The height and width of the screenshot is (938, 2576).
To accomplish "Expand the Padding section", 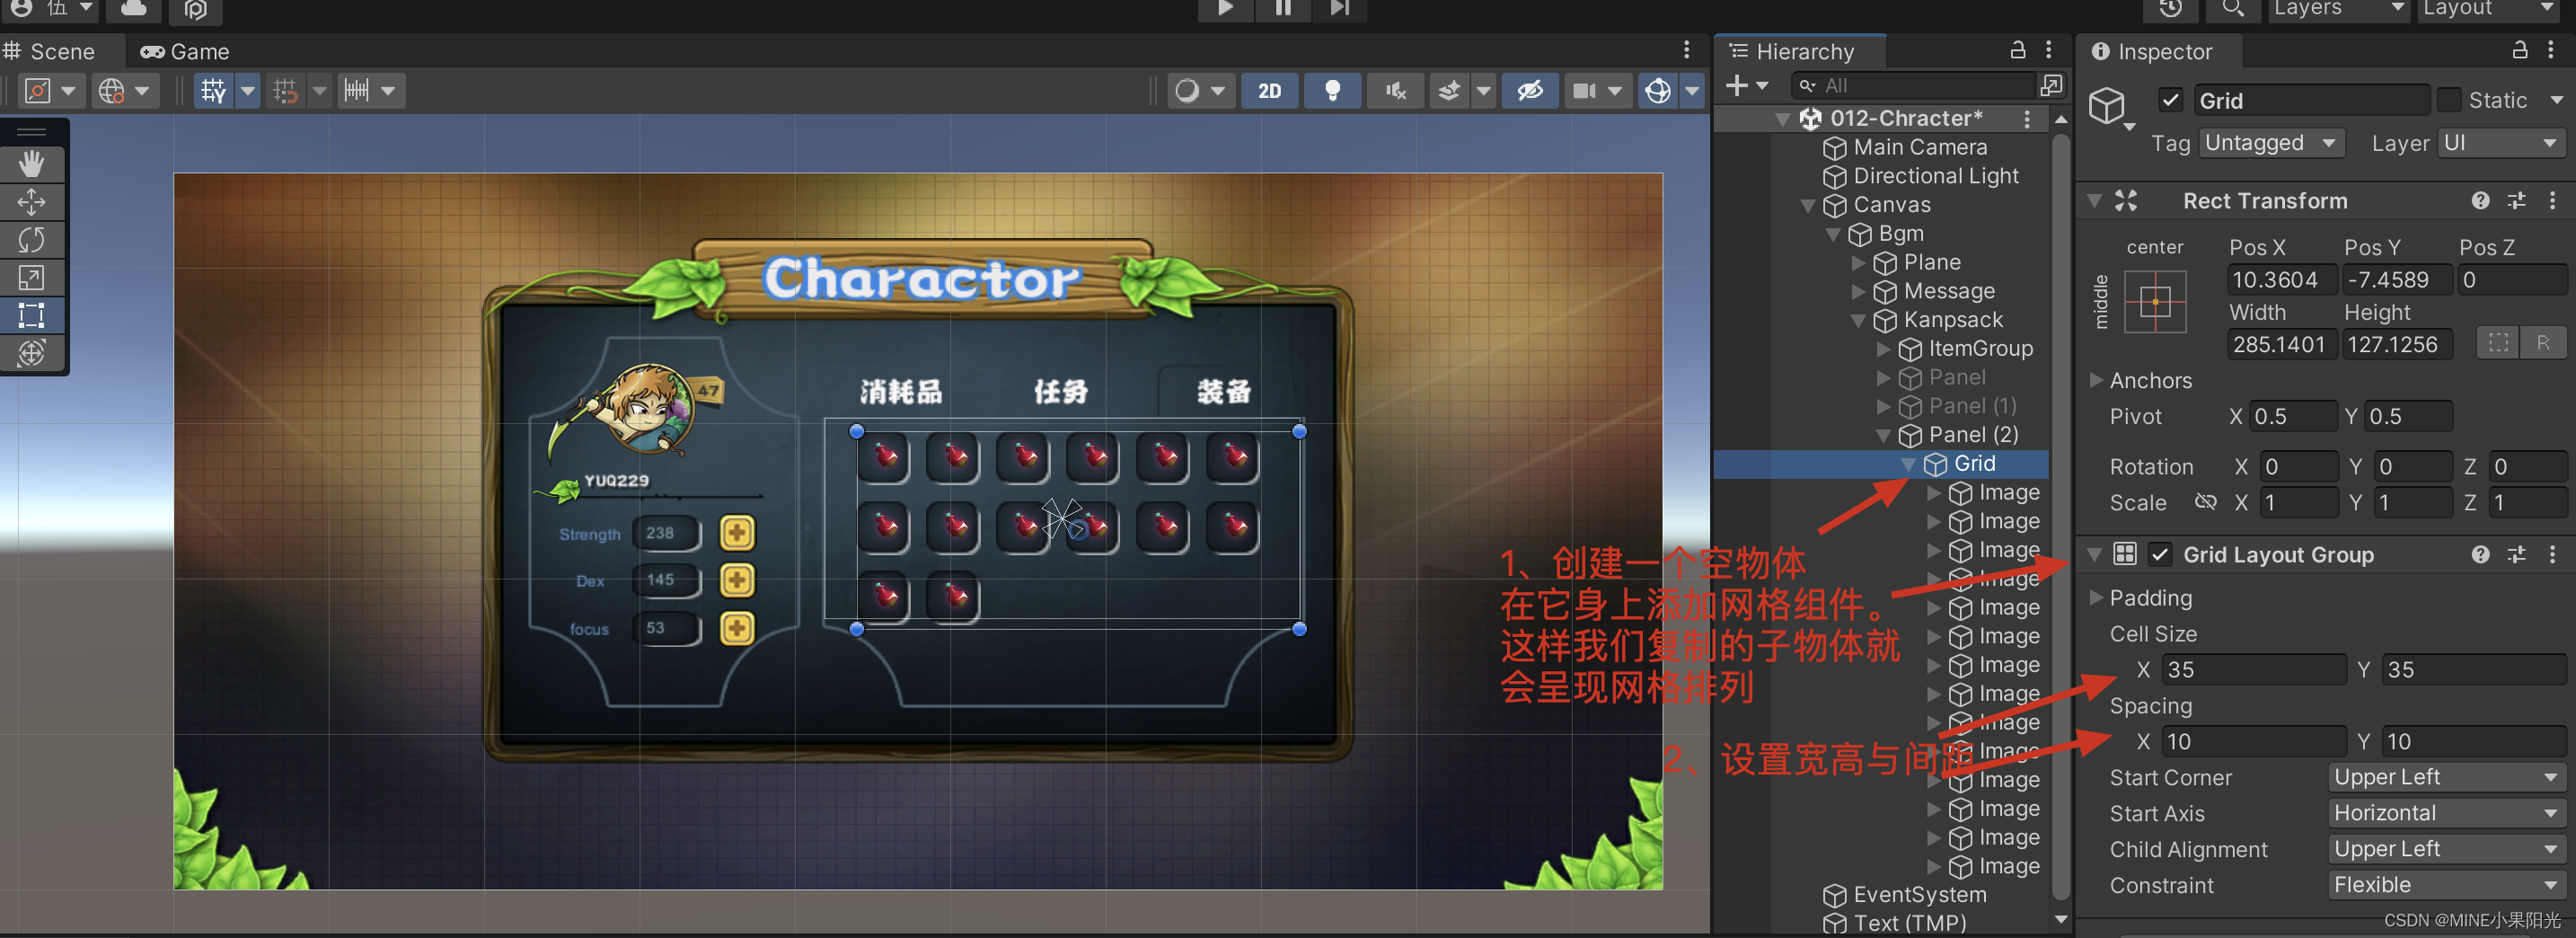I will pos(2096,598).
